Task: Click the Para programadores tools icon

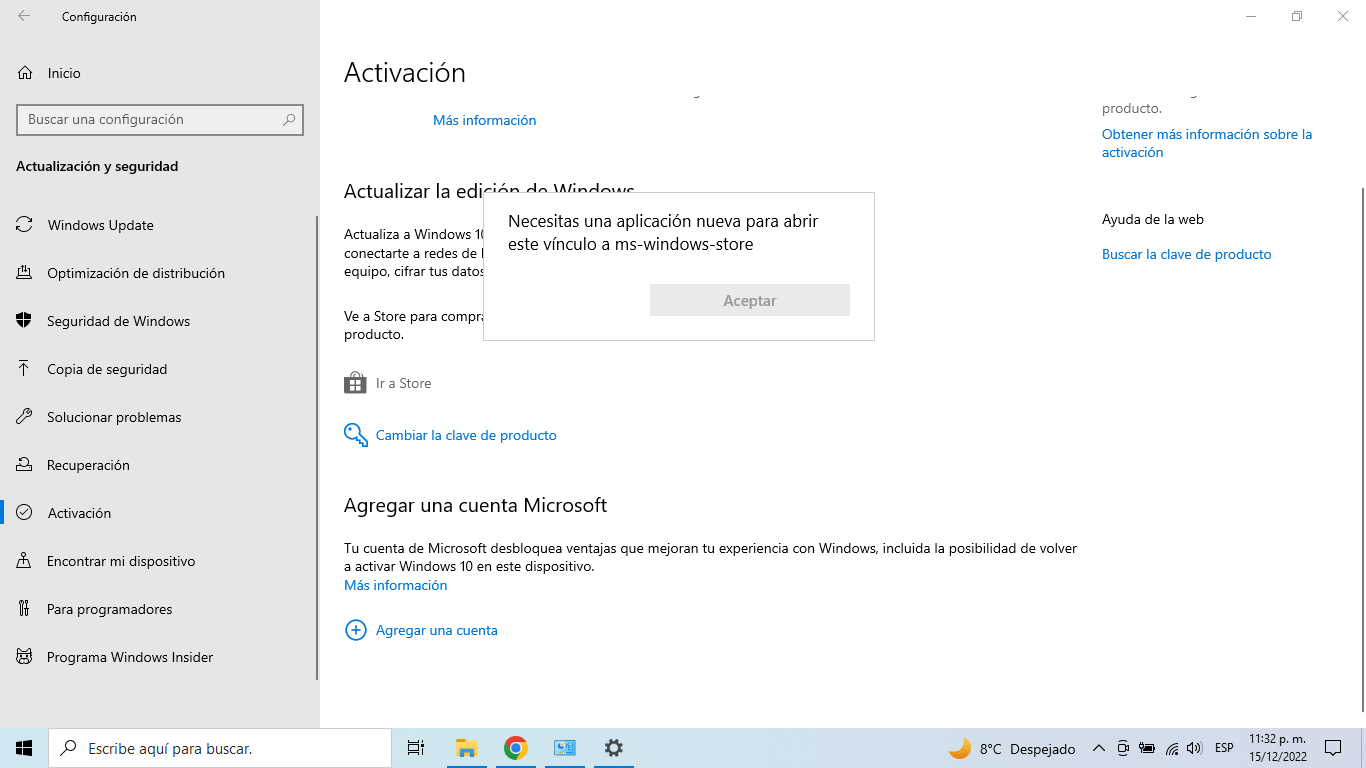Action: (x=24, y=609)
